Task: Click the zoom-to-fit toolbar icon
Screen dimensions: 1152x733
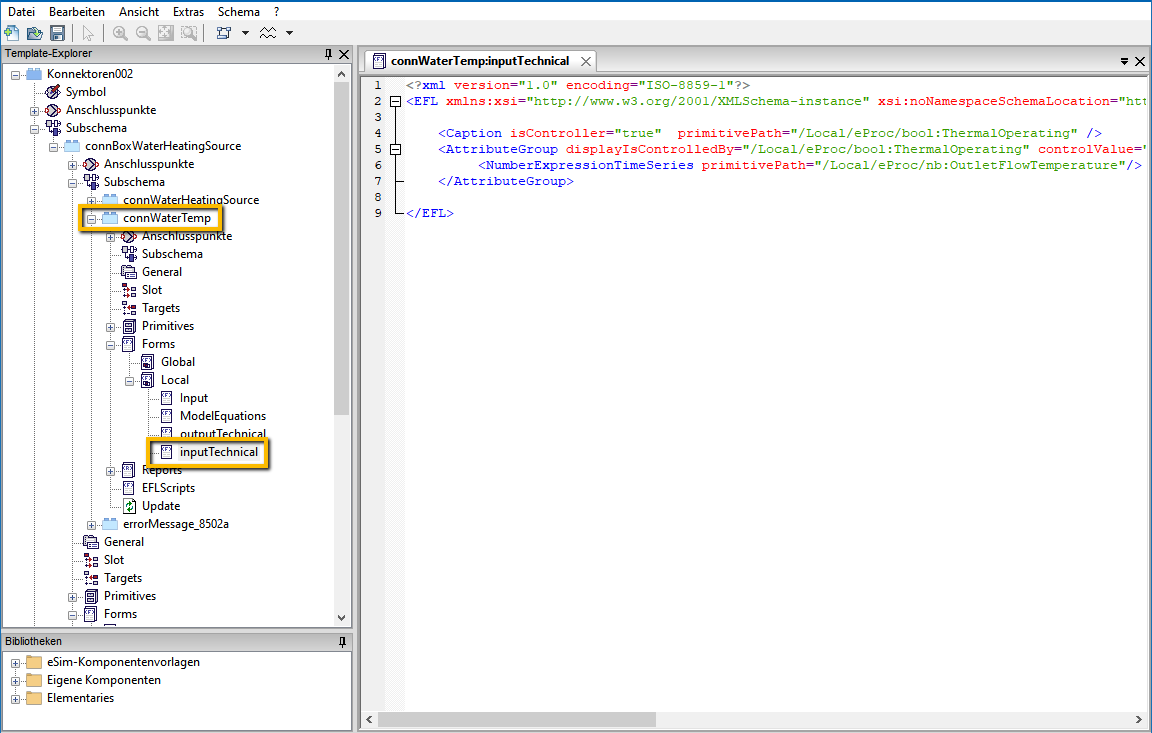Action: pos(166,33)
